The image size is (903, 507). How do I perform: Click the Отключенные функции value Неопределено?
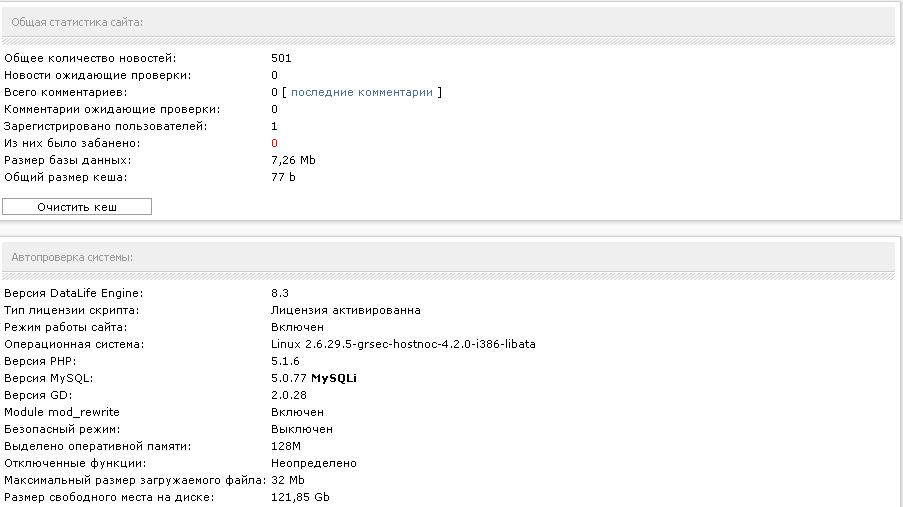[314, 463]
